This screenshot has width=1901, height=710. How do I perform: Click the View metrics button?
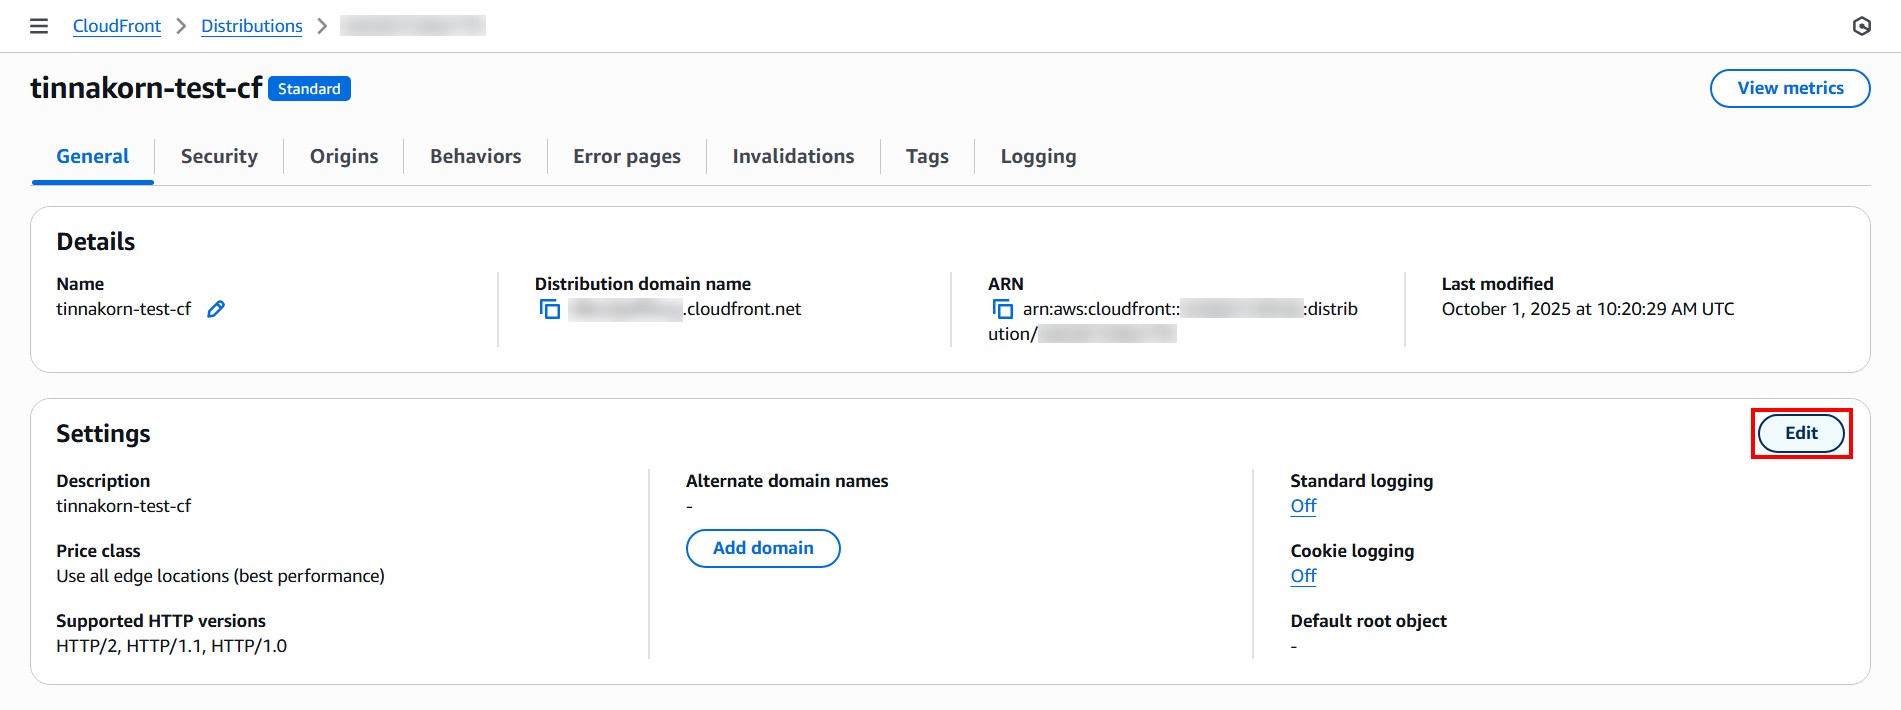(x=1790, y=88)
